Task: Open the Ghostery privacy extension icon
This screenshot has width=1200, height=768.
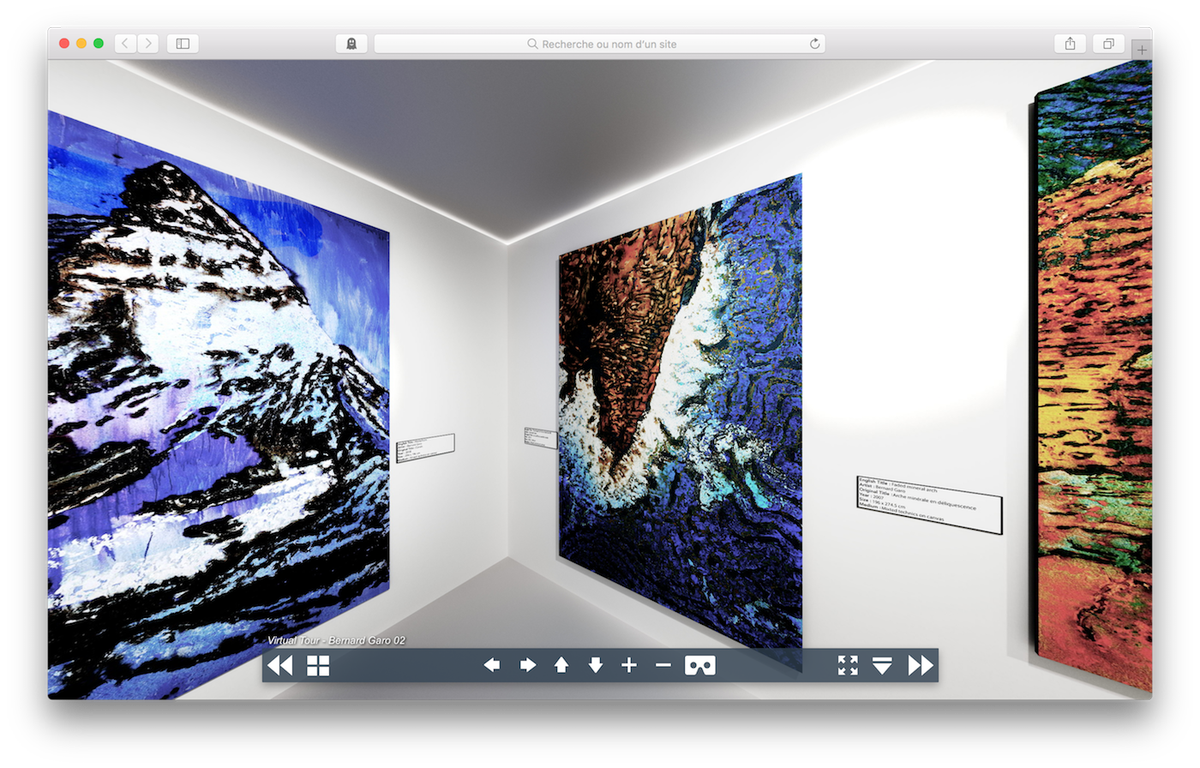Action: point(351,43)
